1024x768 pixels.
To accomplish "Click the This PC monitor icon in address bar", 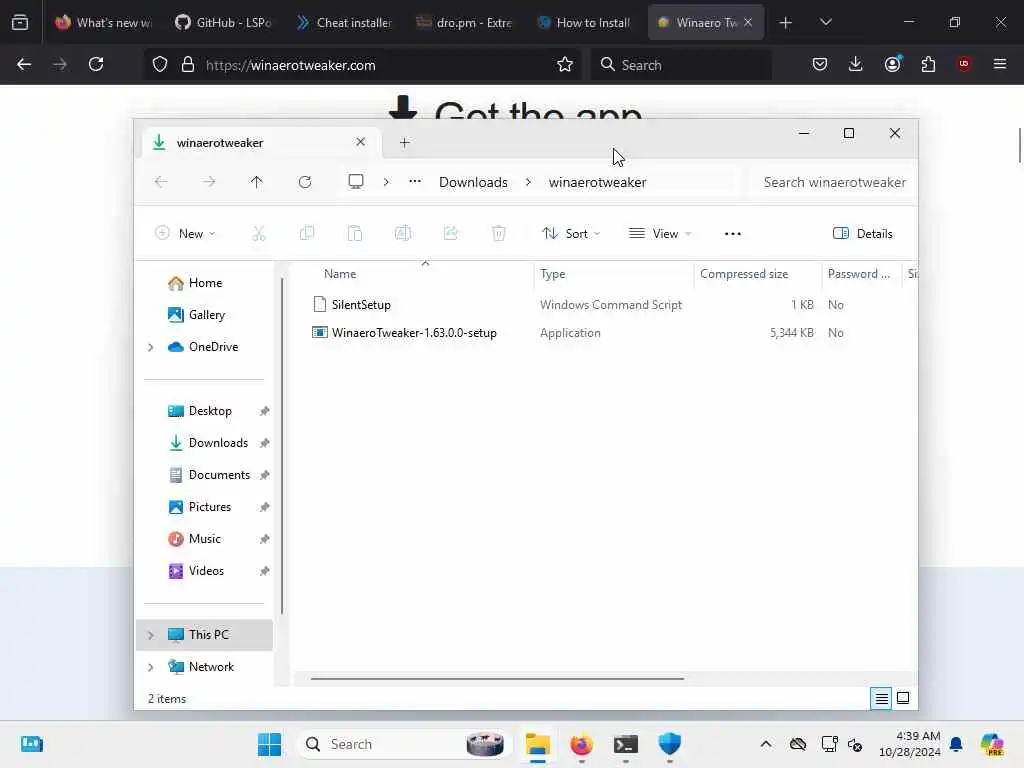I will click(356, 182).
